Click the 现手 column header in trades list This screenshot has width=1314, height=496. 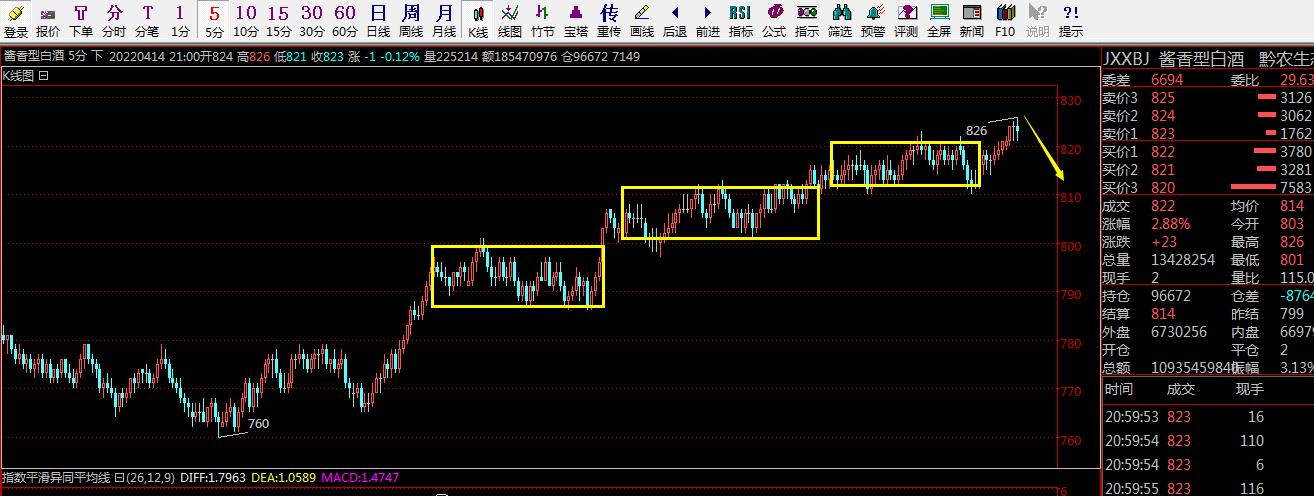click(1249, 389)
